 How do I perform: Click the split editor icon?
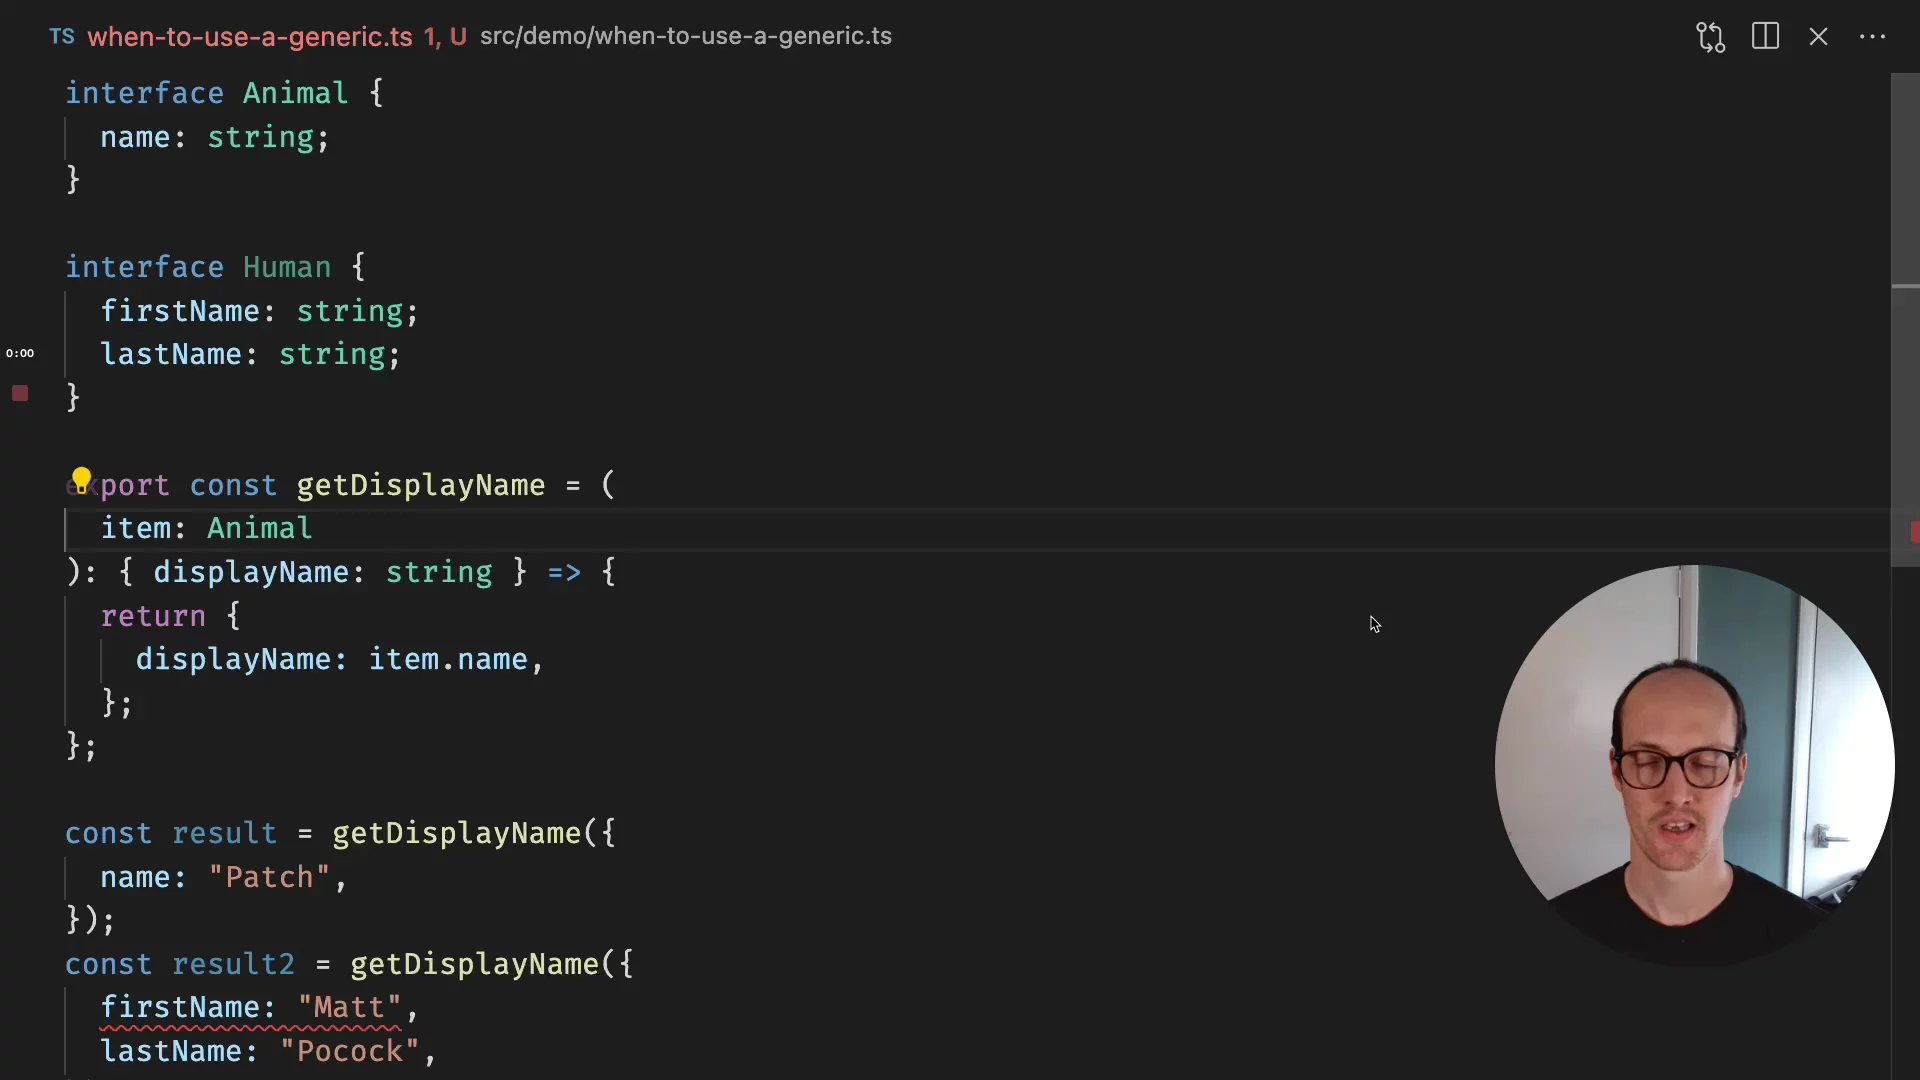[1764, 36]
